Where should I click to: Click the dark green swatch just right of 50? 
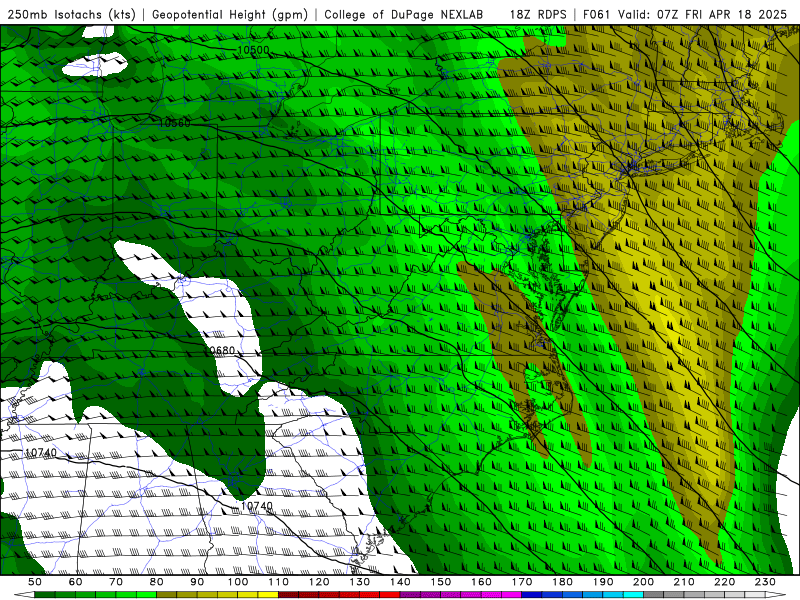[45, 595]
